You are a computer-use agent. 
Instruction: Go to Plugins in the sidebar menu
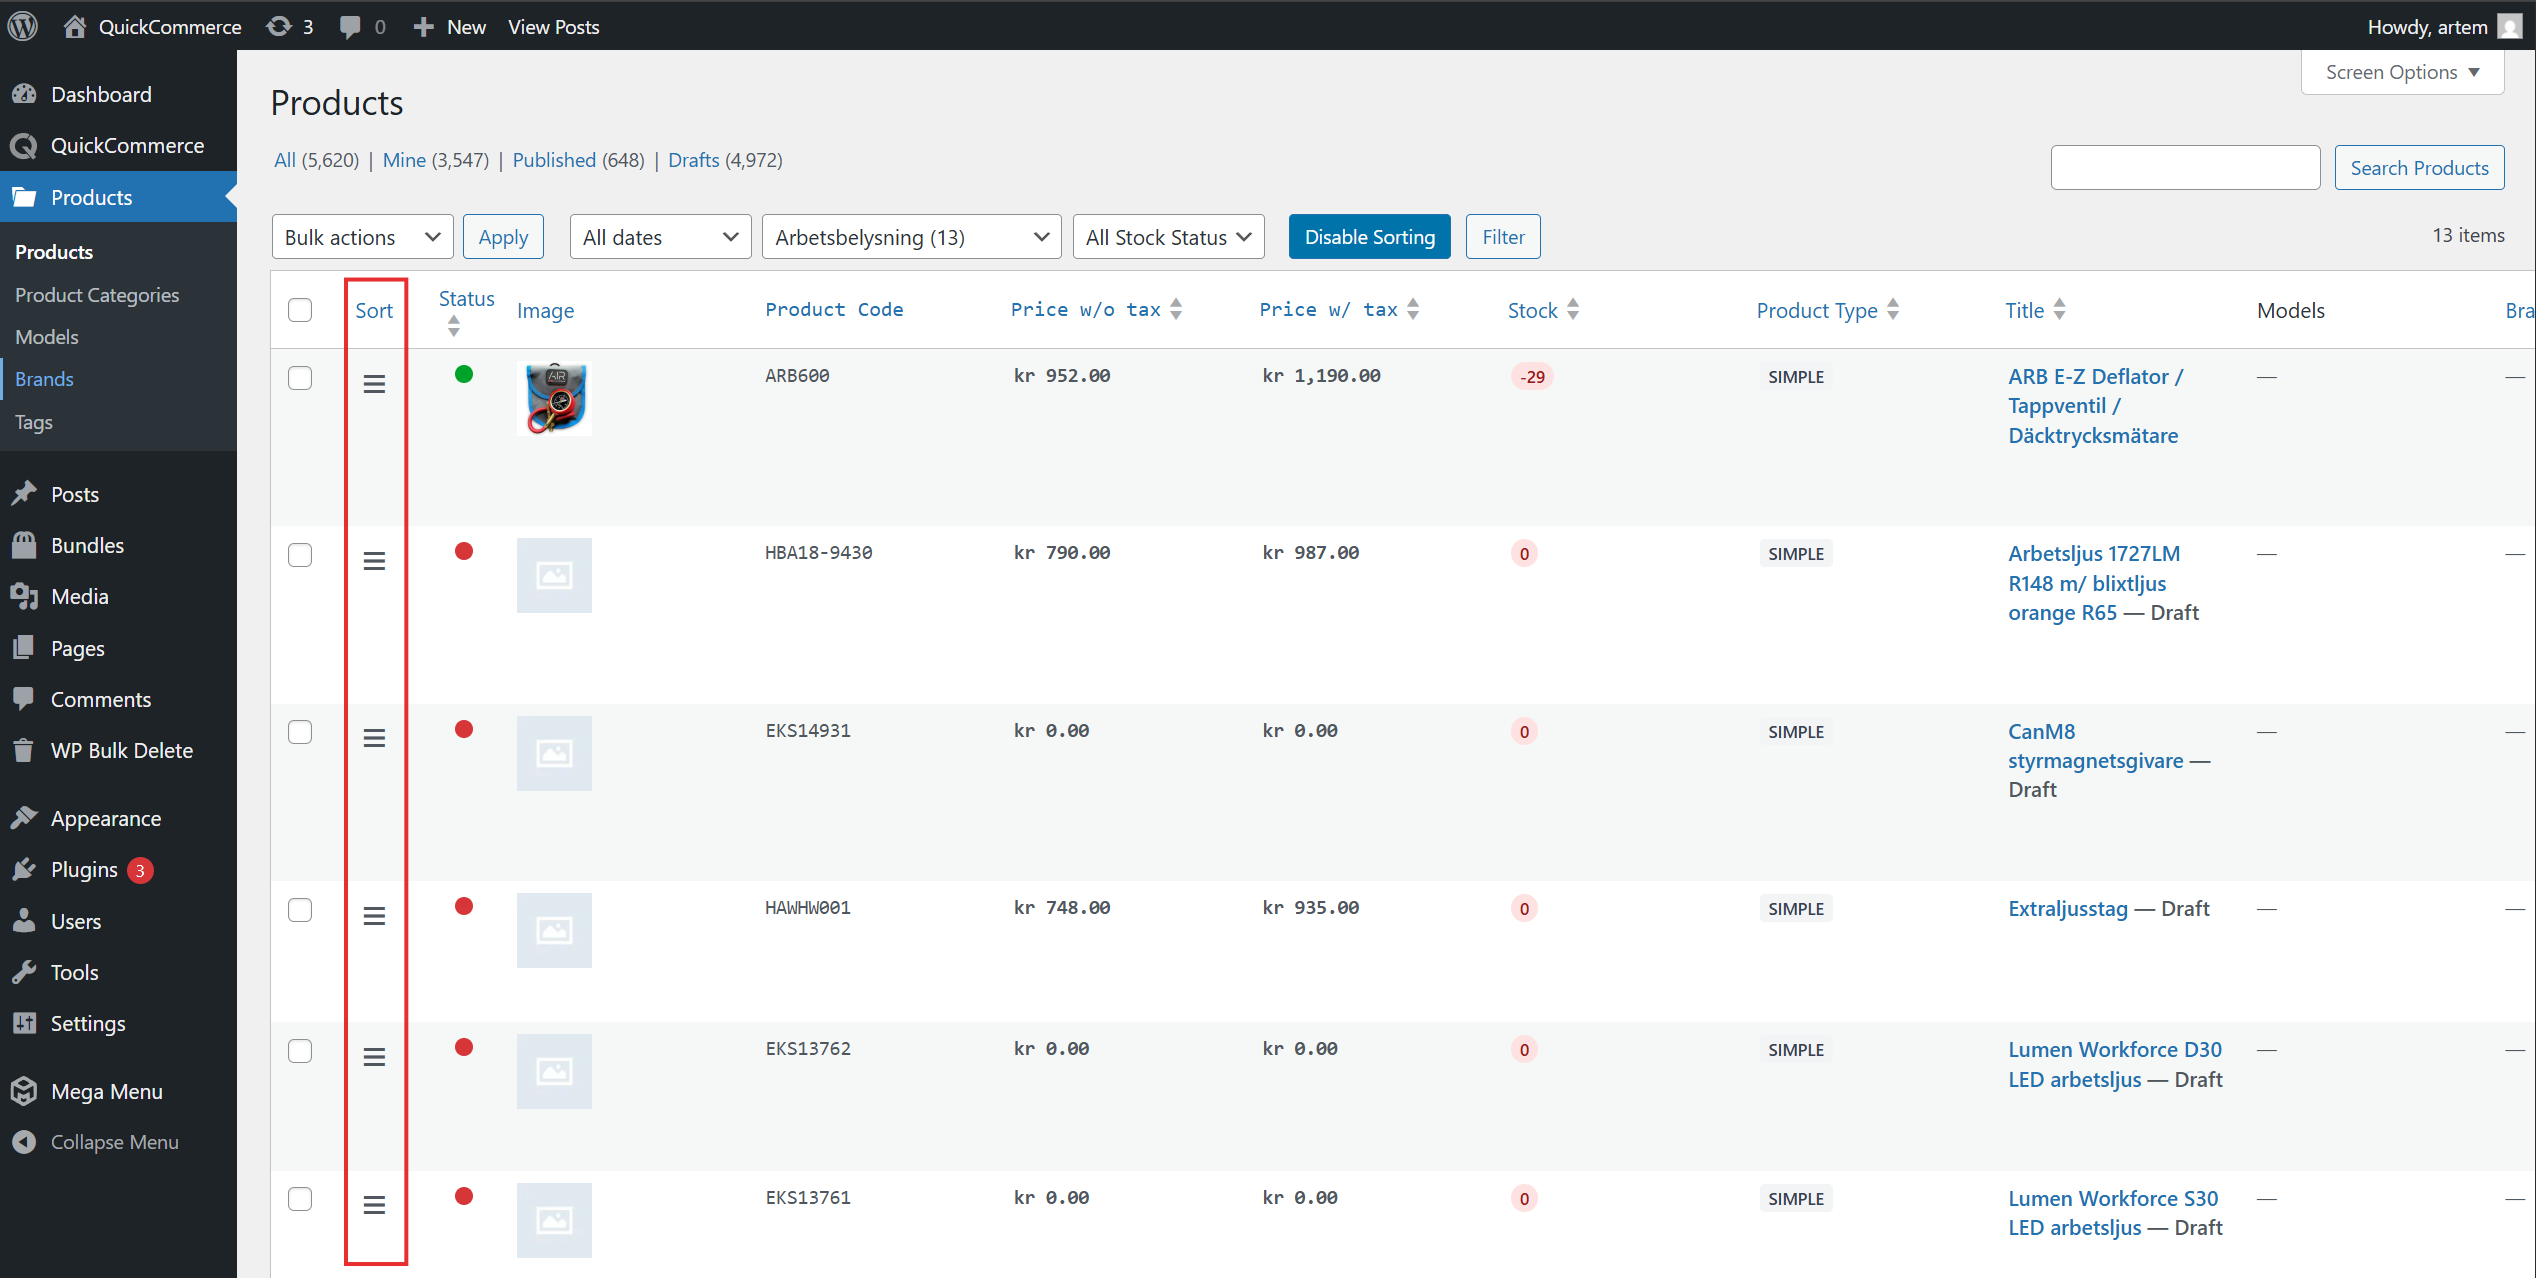coord(84,870)
